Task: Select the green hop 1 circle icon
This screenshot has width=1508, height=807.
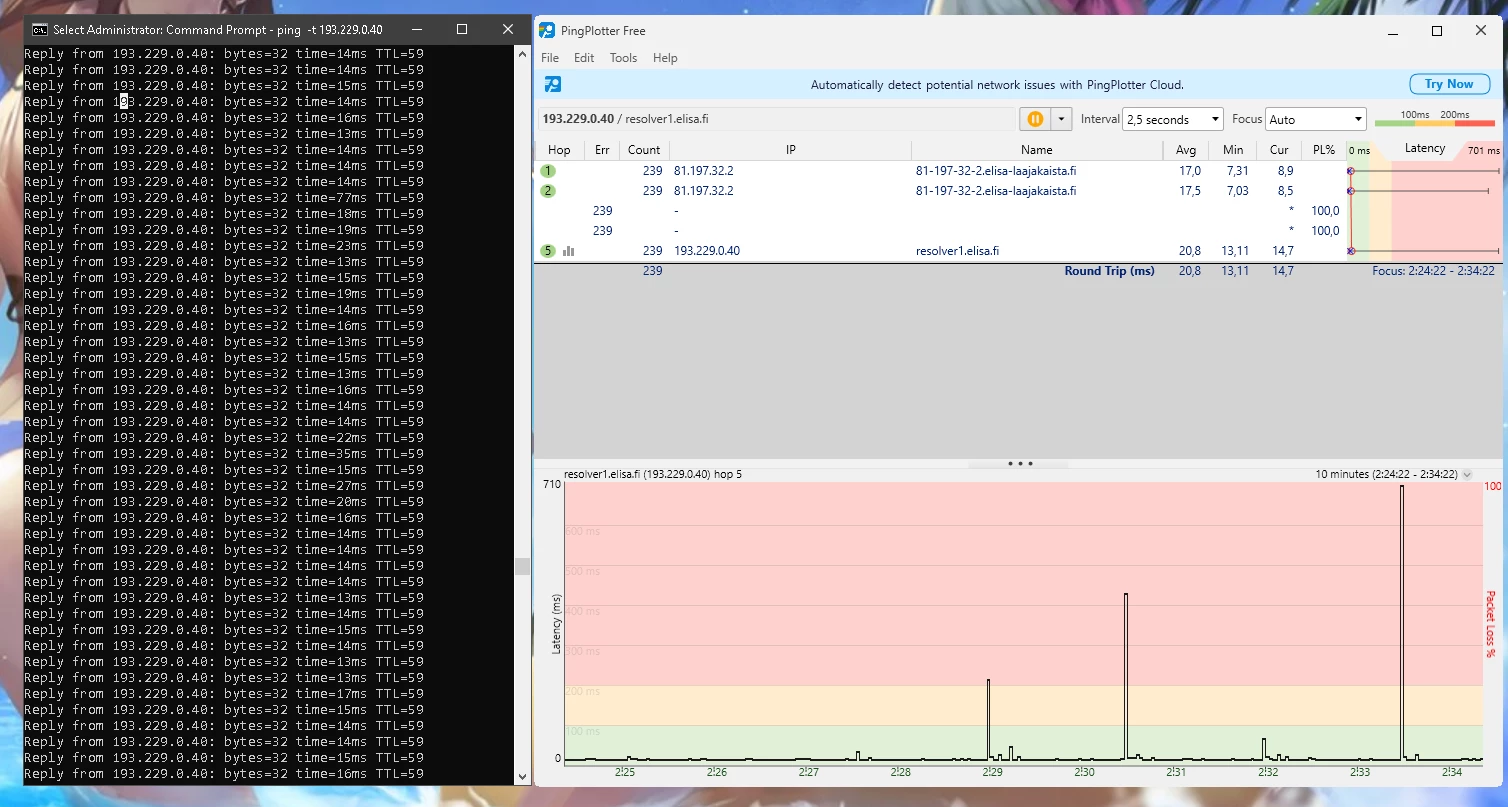Action: 548,171
